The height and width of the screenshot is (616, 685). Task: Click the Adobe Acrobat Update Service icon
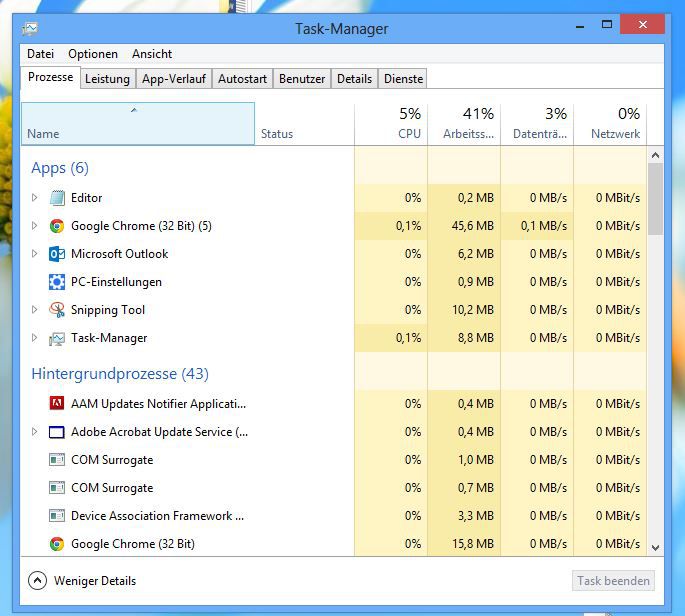(x=57, y=432)
